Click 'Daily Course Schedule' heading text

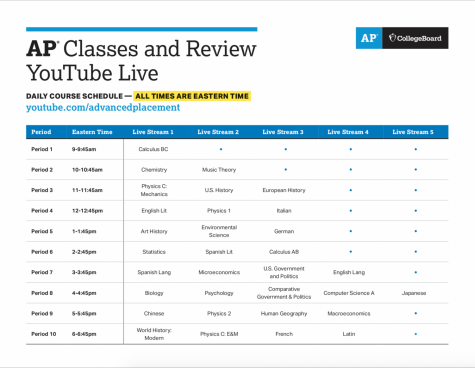point(74,96)
